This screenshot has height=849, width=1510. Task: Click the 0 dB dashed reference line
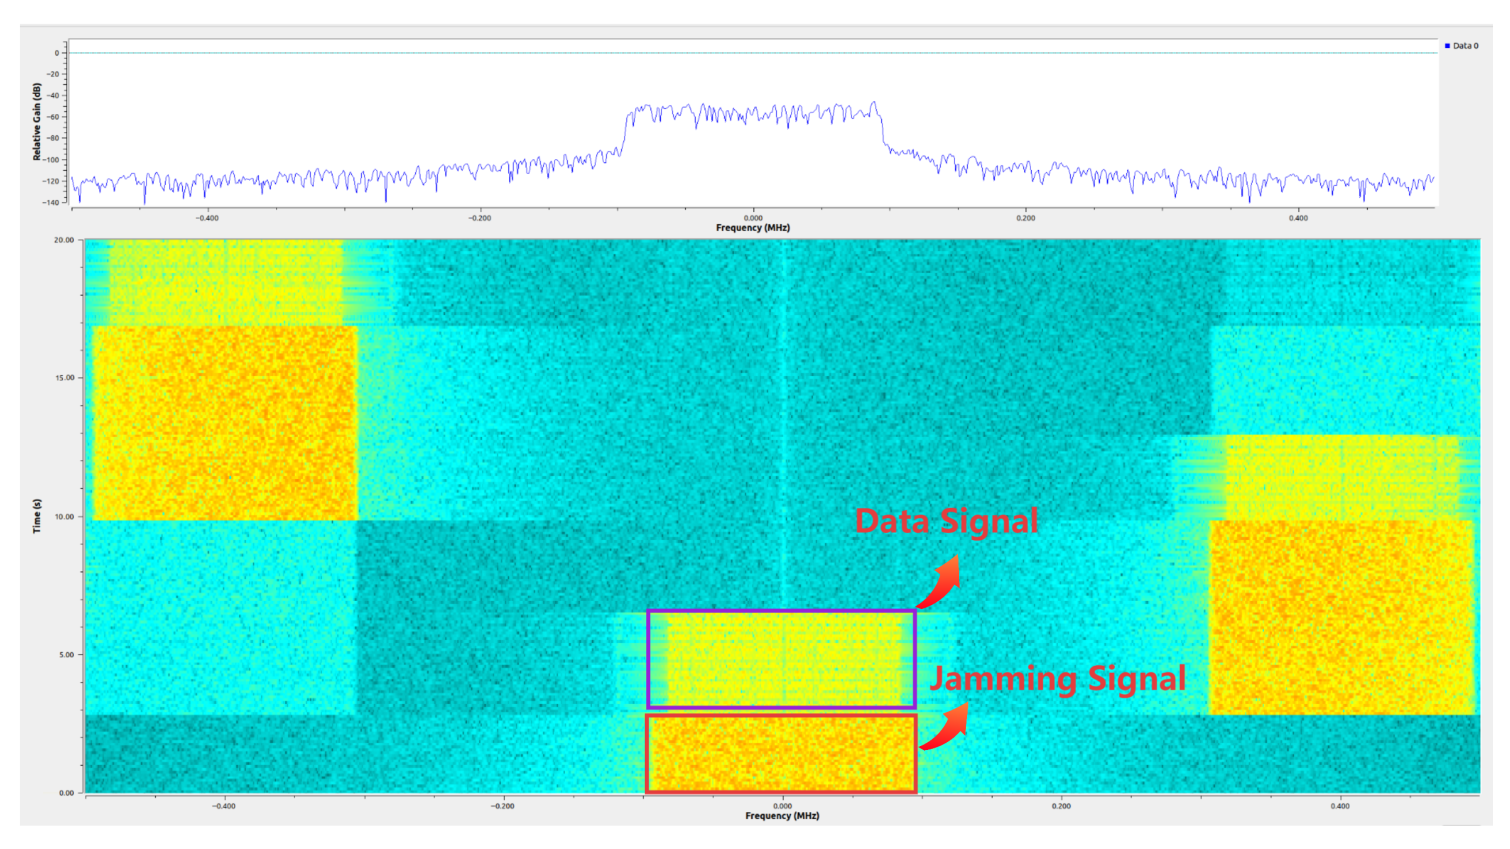(x=750, y=53)
